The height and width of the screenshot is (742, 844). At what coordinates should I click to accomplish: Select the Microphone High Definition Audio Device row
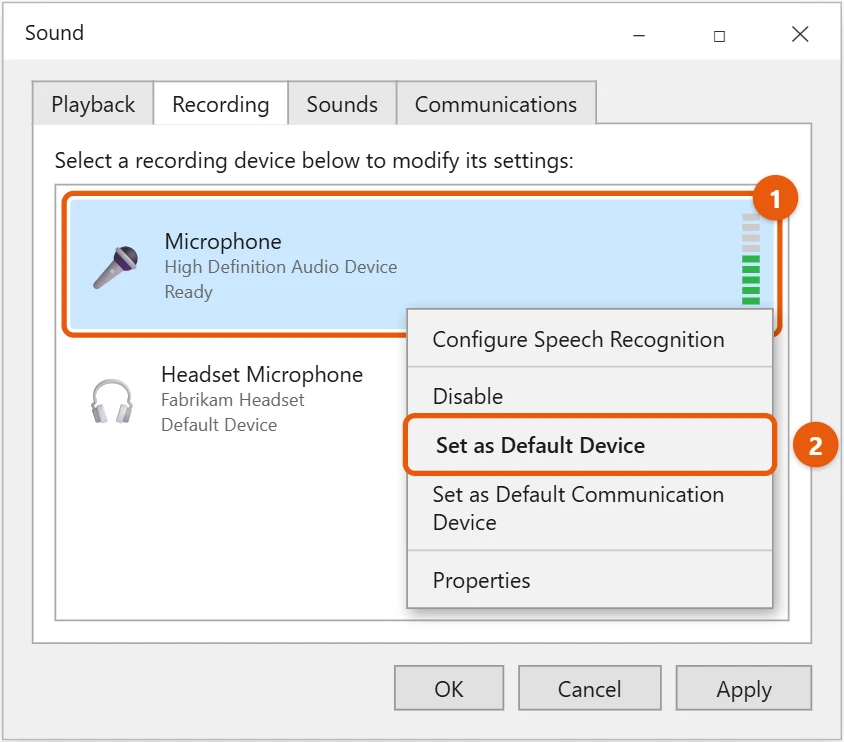tap(421, 264)
